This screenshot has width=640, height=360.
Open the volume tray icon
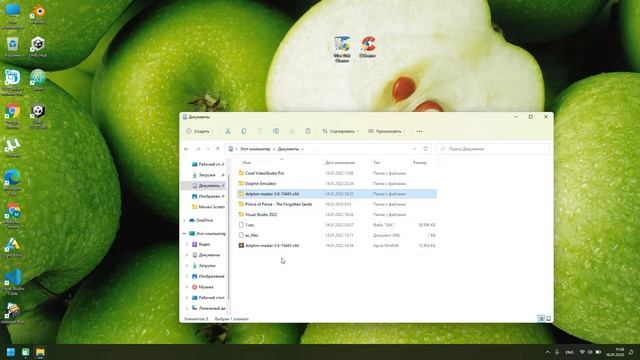[x=590, y=352]
